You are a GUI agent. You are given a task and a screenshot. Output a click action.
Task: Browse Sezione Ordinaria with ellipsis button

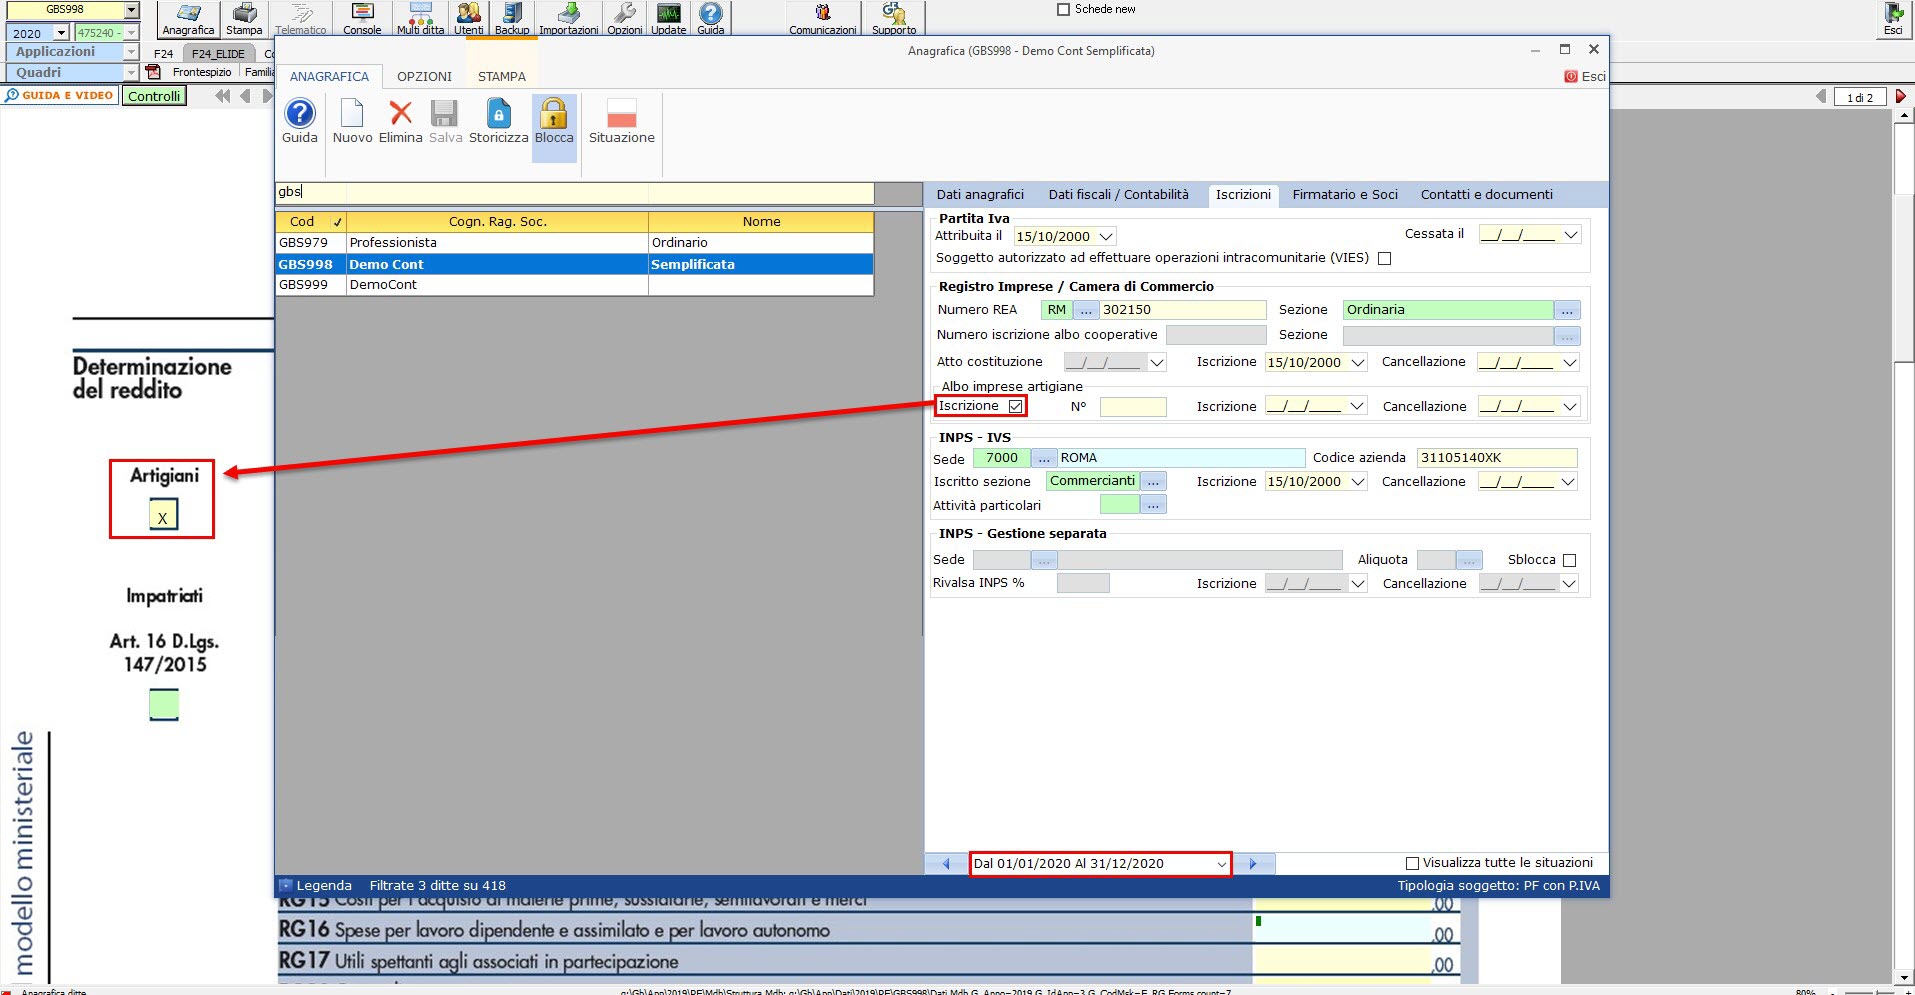[1567, 310]
